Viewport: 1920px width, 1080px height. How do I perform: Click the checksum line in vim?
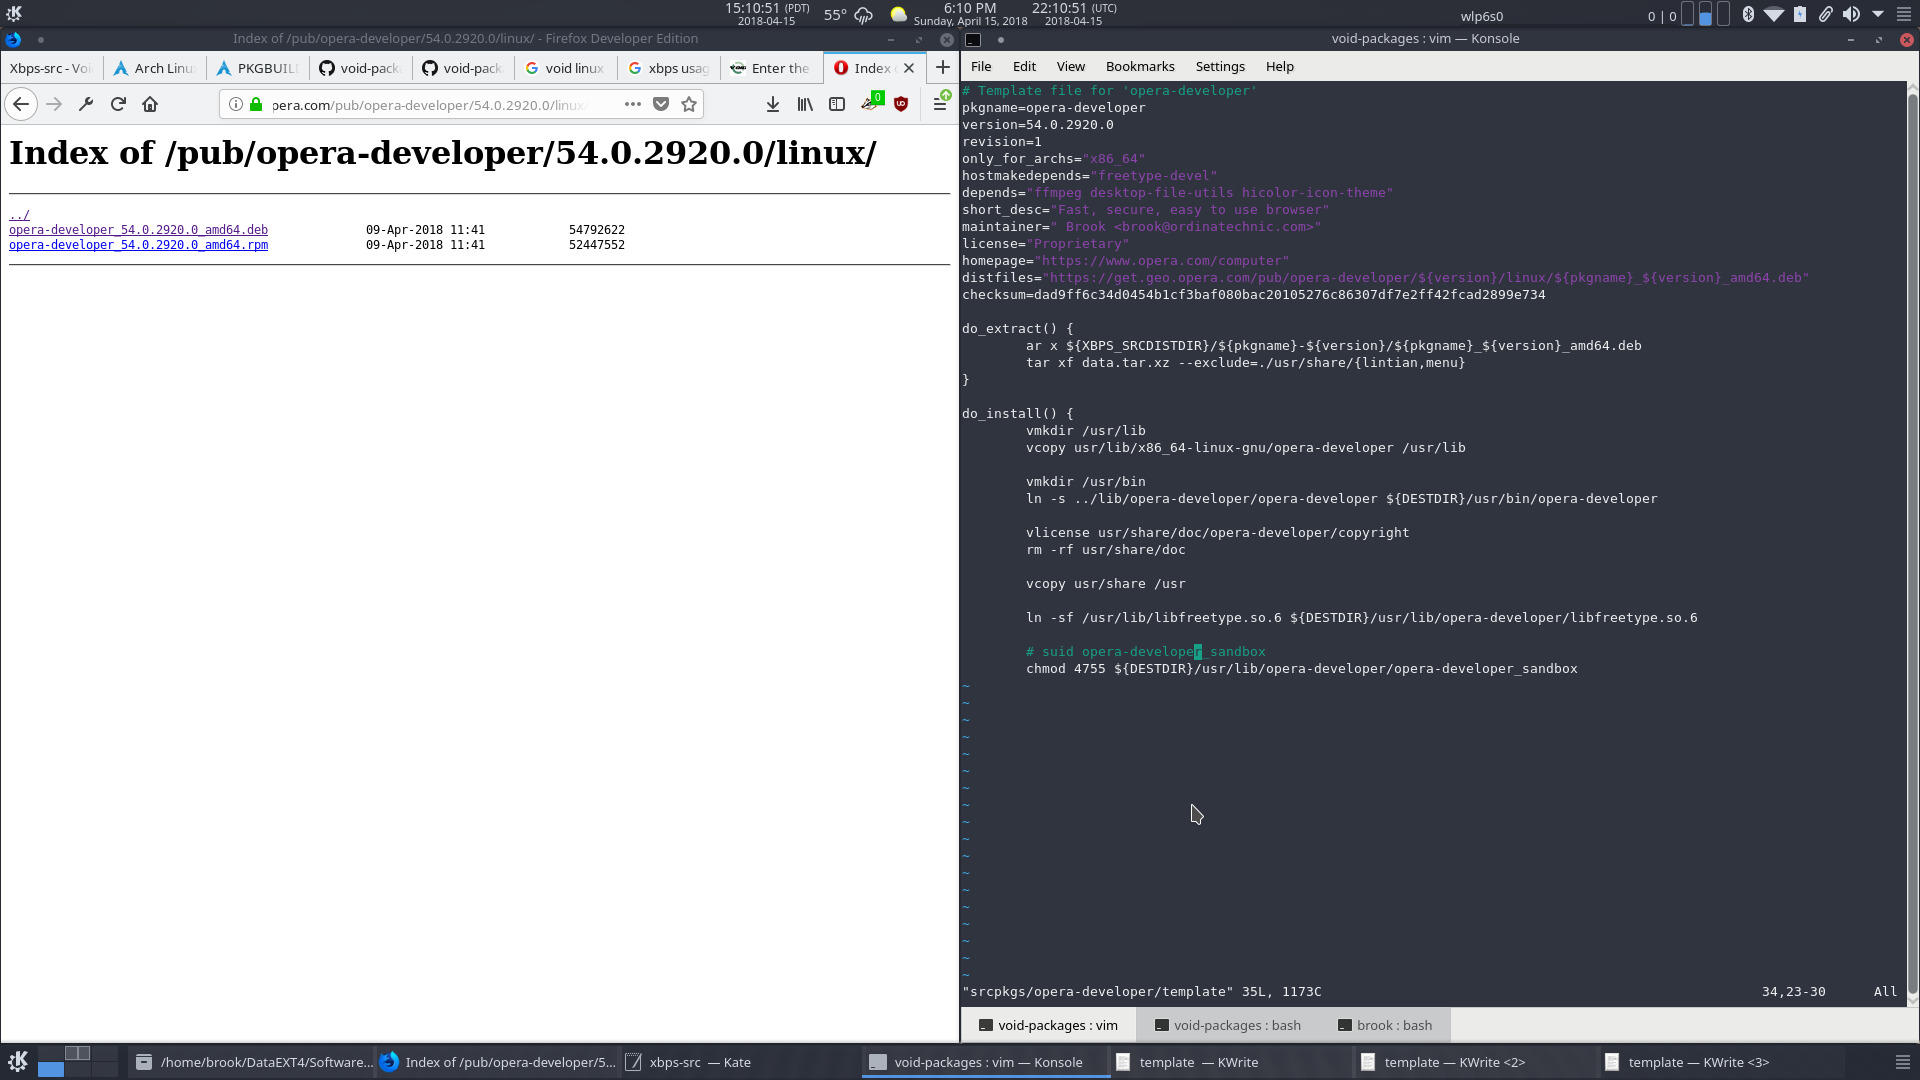point(1253,295)
